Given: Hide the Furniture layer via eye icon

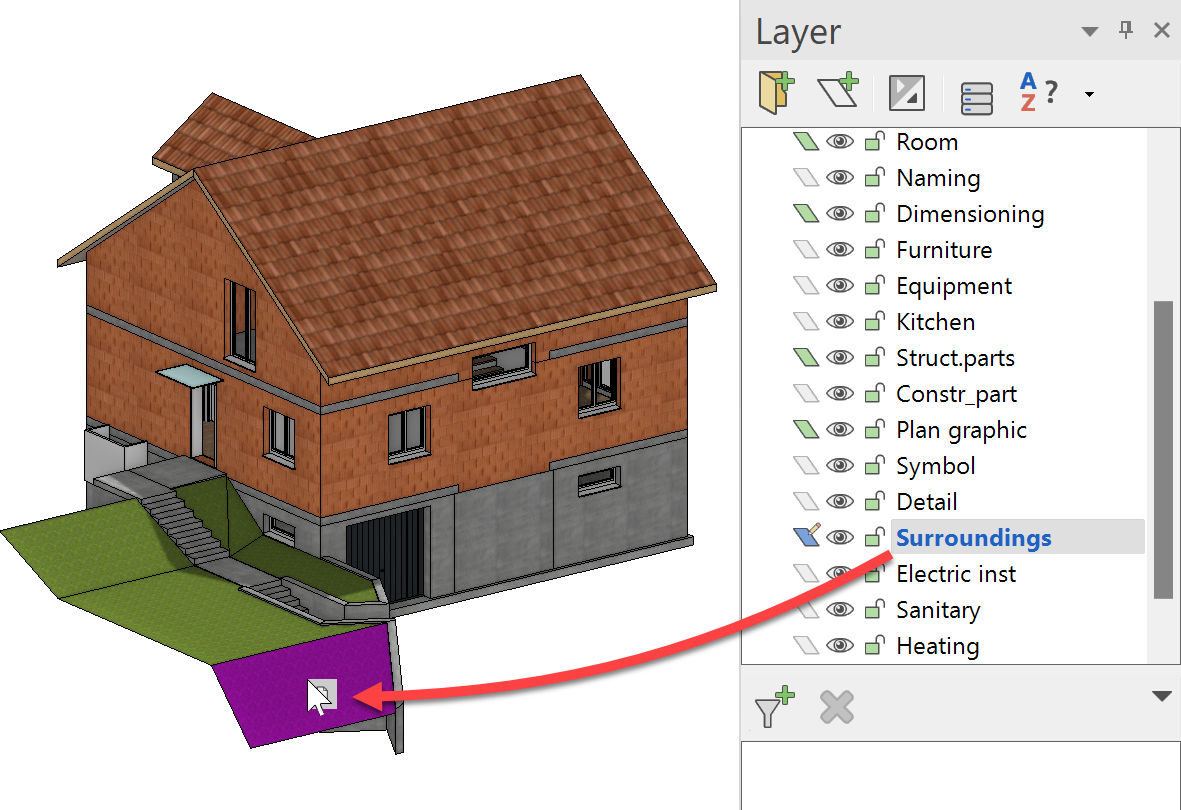Looking at the screenshot, I should click(x=840, y=250).
